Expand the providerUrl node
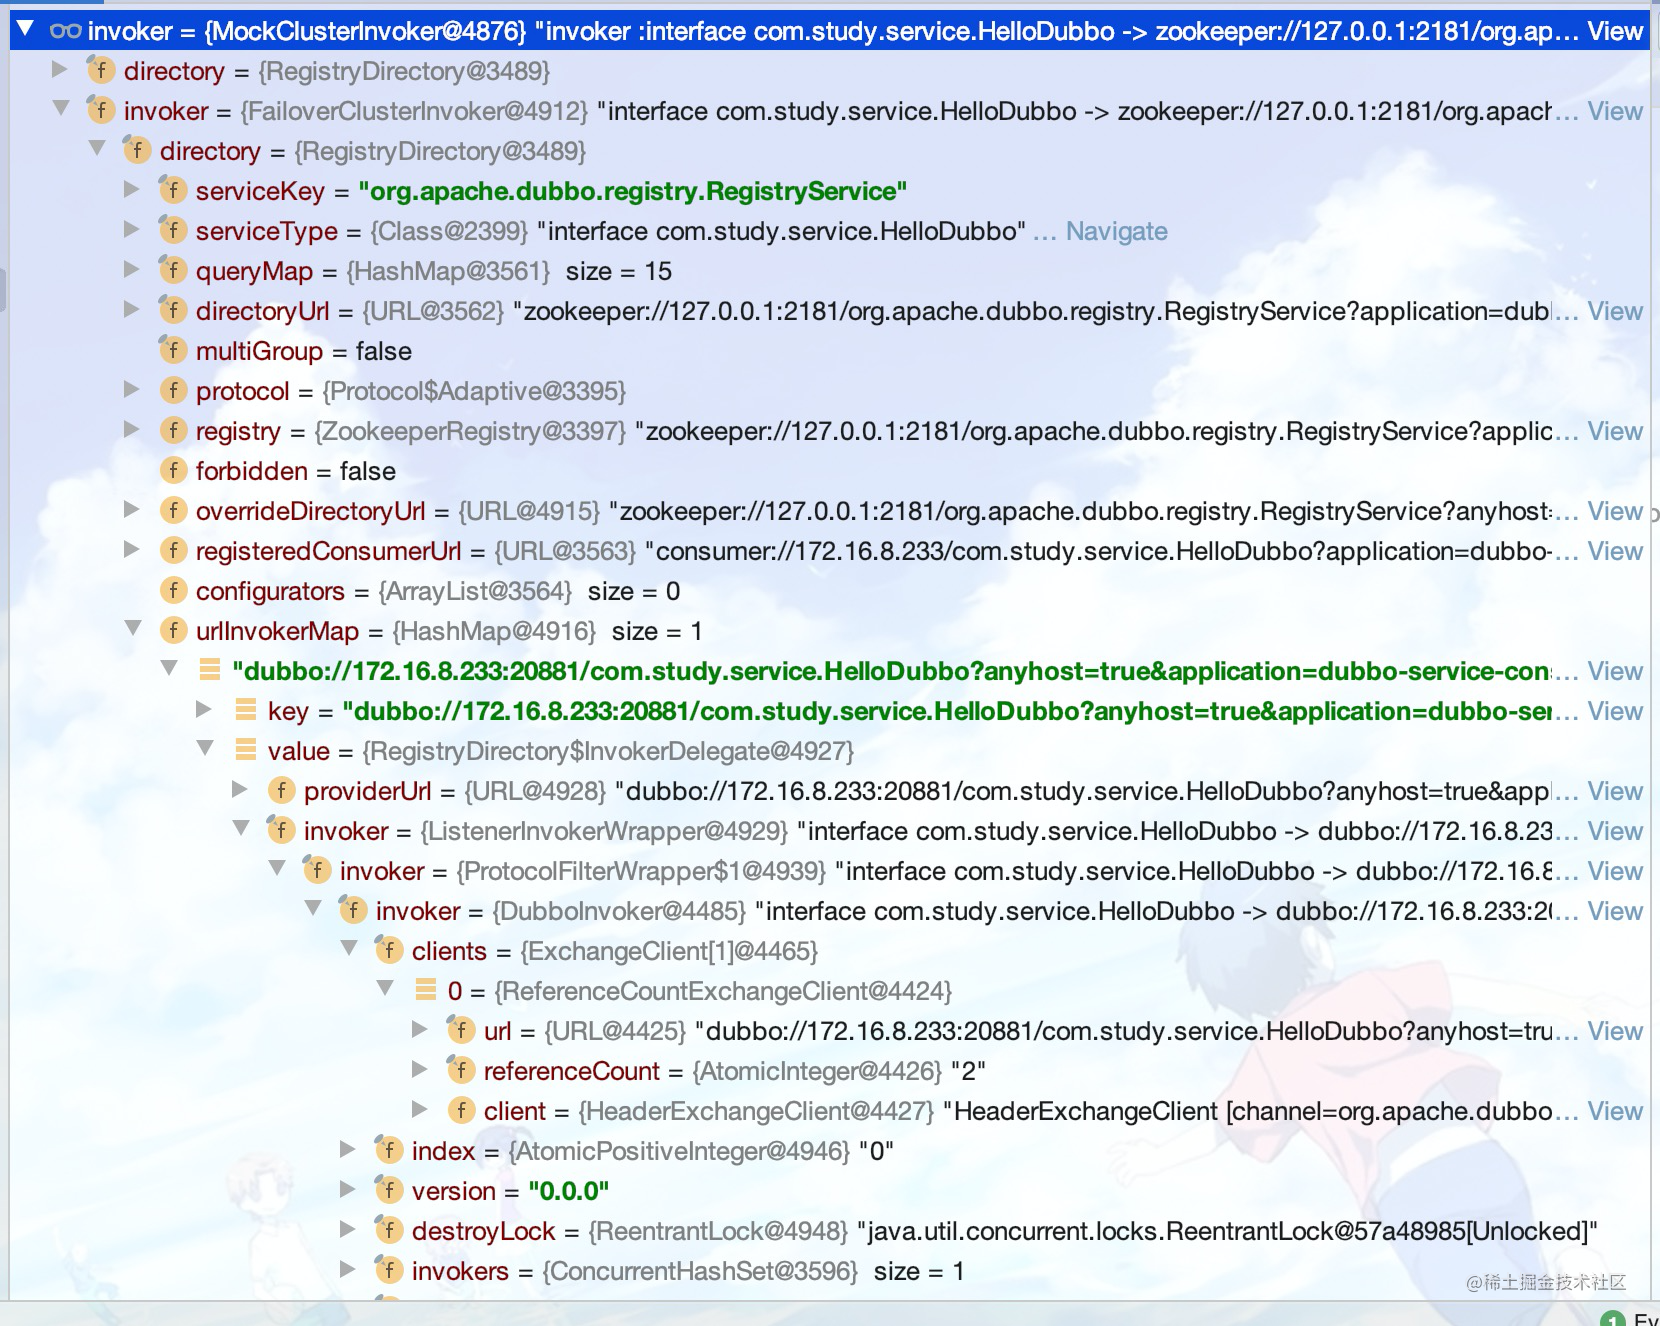The width and height of the screenshot is (1660, 1326). click(x=239, y=789)
